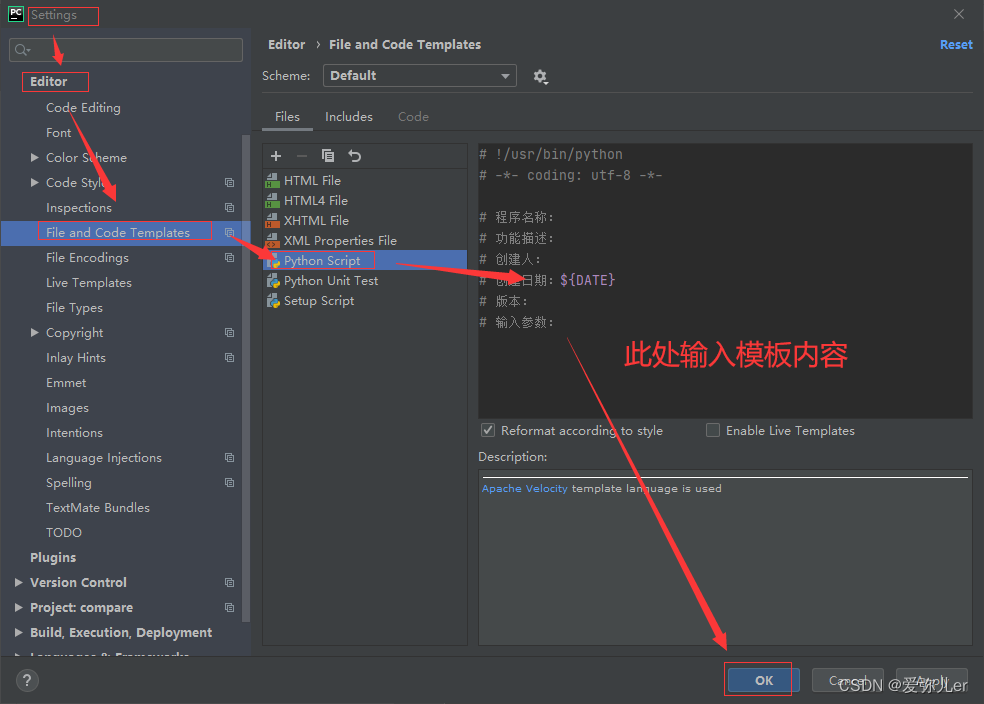The height and width of the screenshot is (704, 984).
Task: Select Python Script template name
Action: tap(322, 261)
